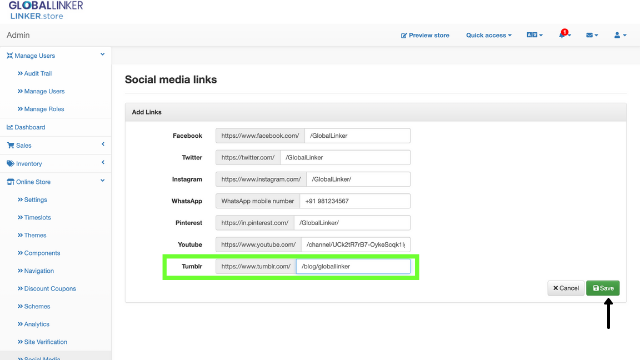Click the https://www.facebook.com/ prefix text

pos(260,136)
